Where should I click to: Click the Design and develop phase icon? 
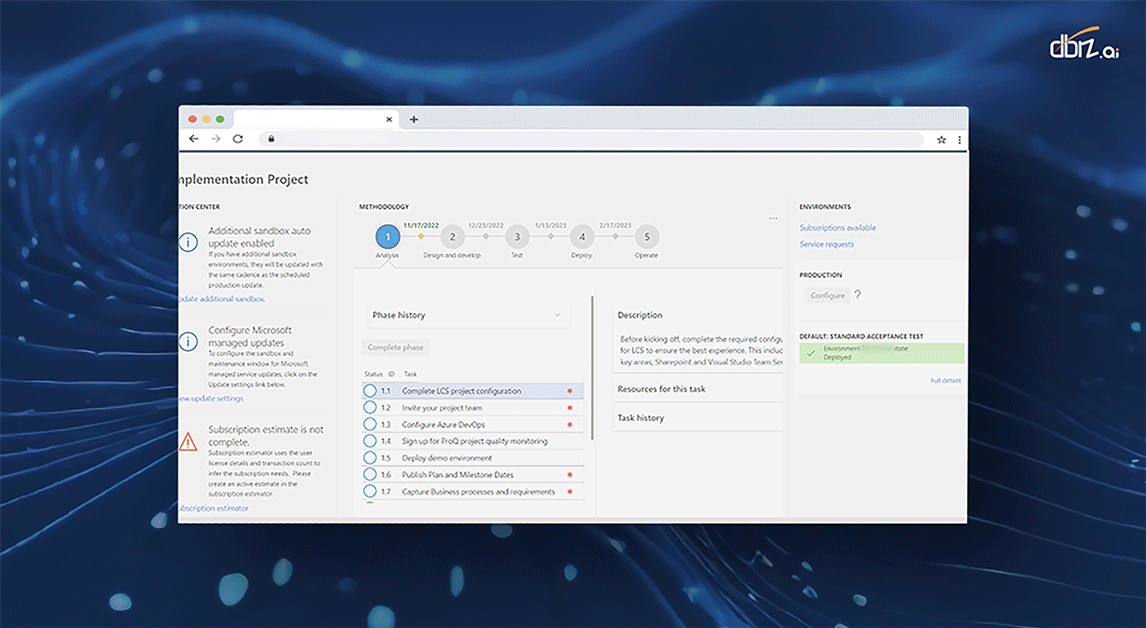pyautogui.click(x=452, y=236)
